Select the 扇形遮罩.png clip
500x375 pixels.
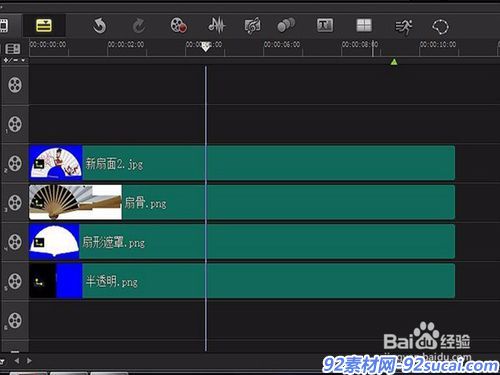(x=242, y=242)
